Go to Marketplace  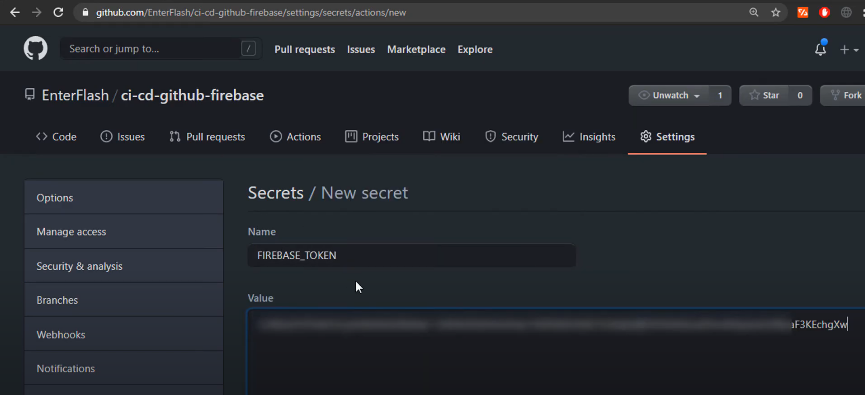coord(416,49)
